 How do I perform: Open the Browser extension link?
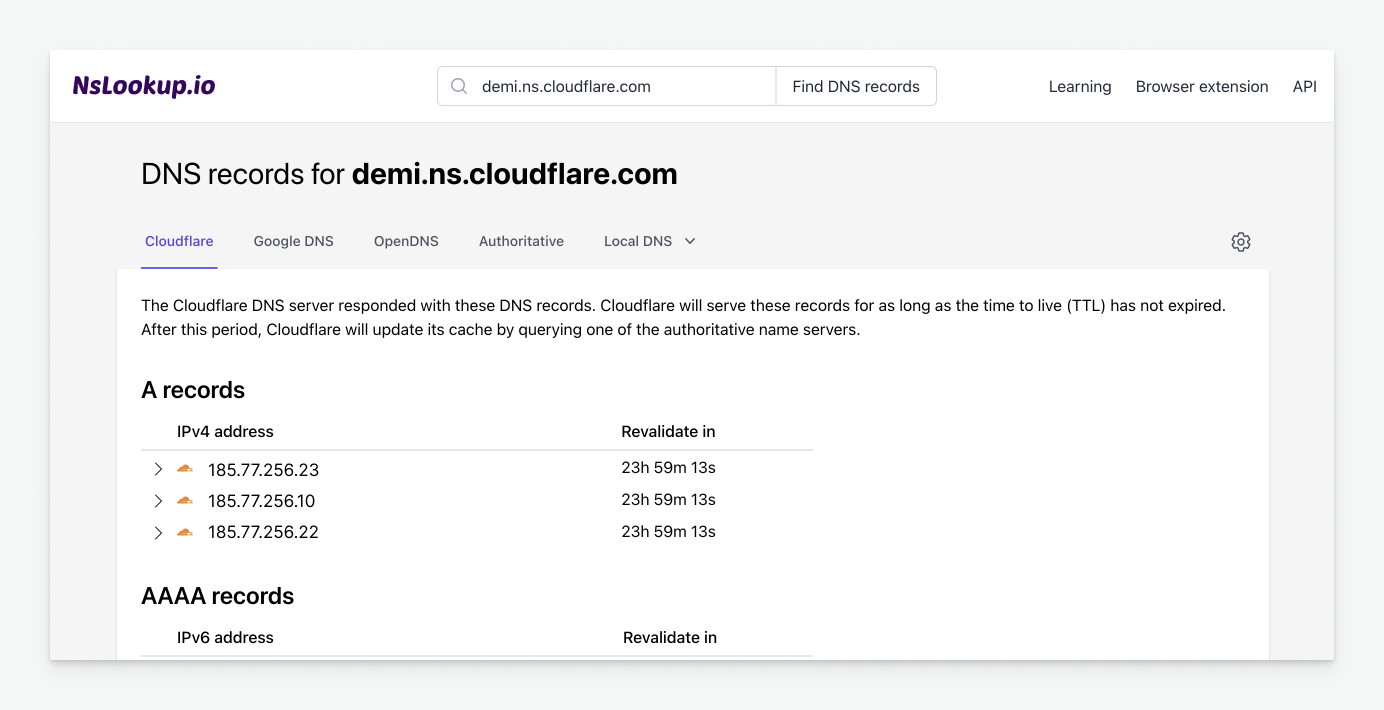(x=1202, y=87)
